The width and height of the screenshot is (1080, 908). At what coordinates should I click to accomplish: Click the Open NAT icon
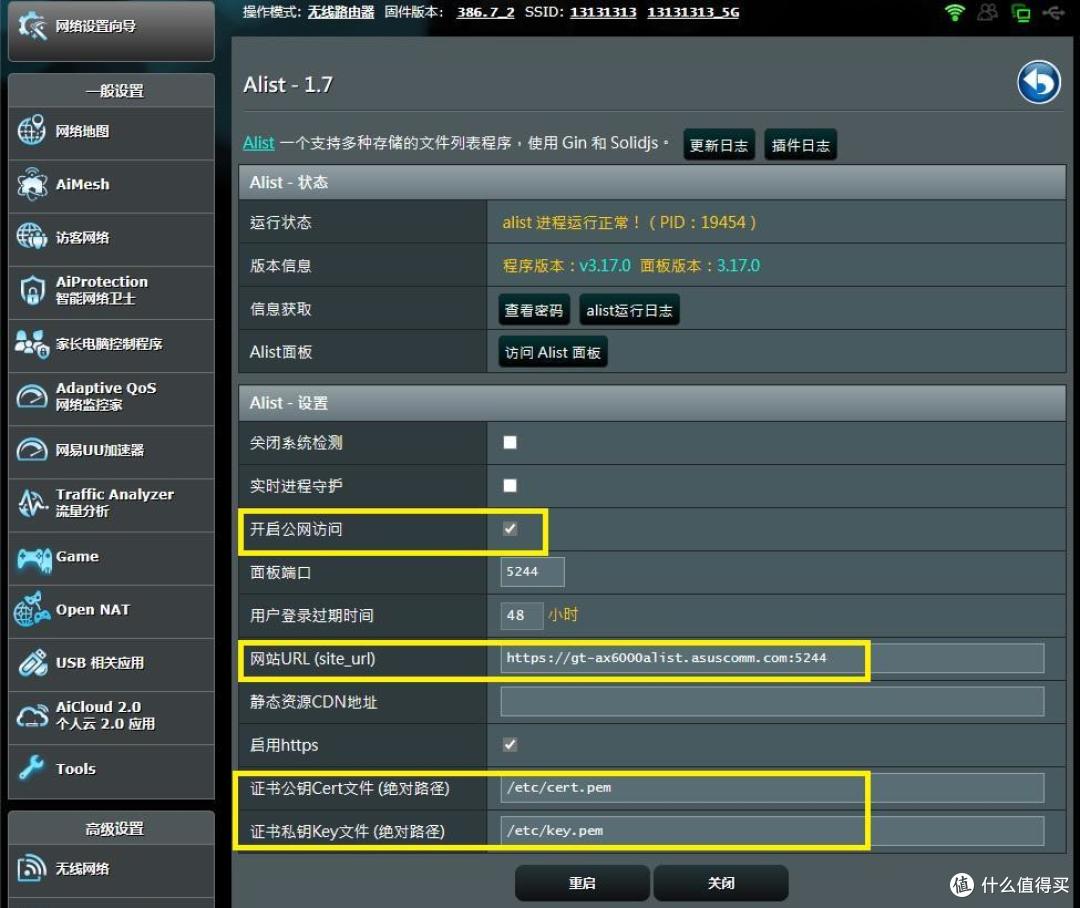coord(32,609)
